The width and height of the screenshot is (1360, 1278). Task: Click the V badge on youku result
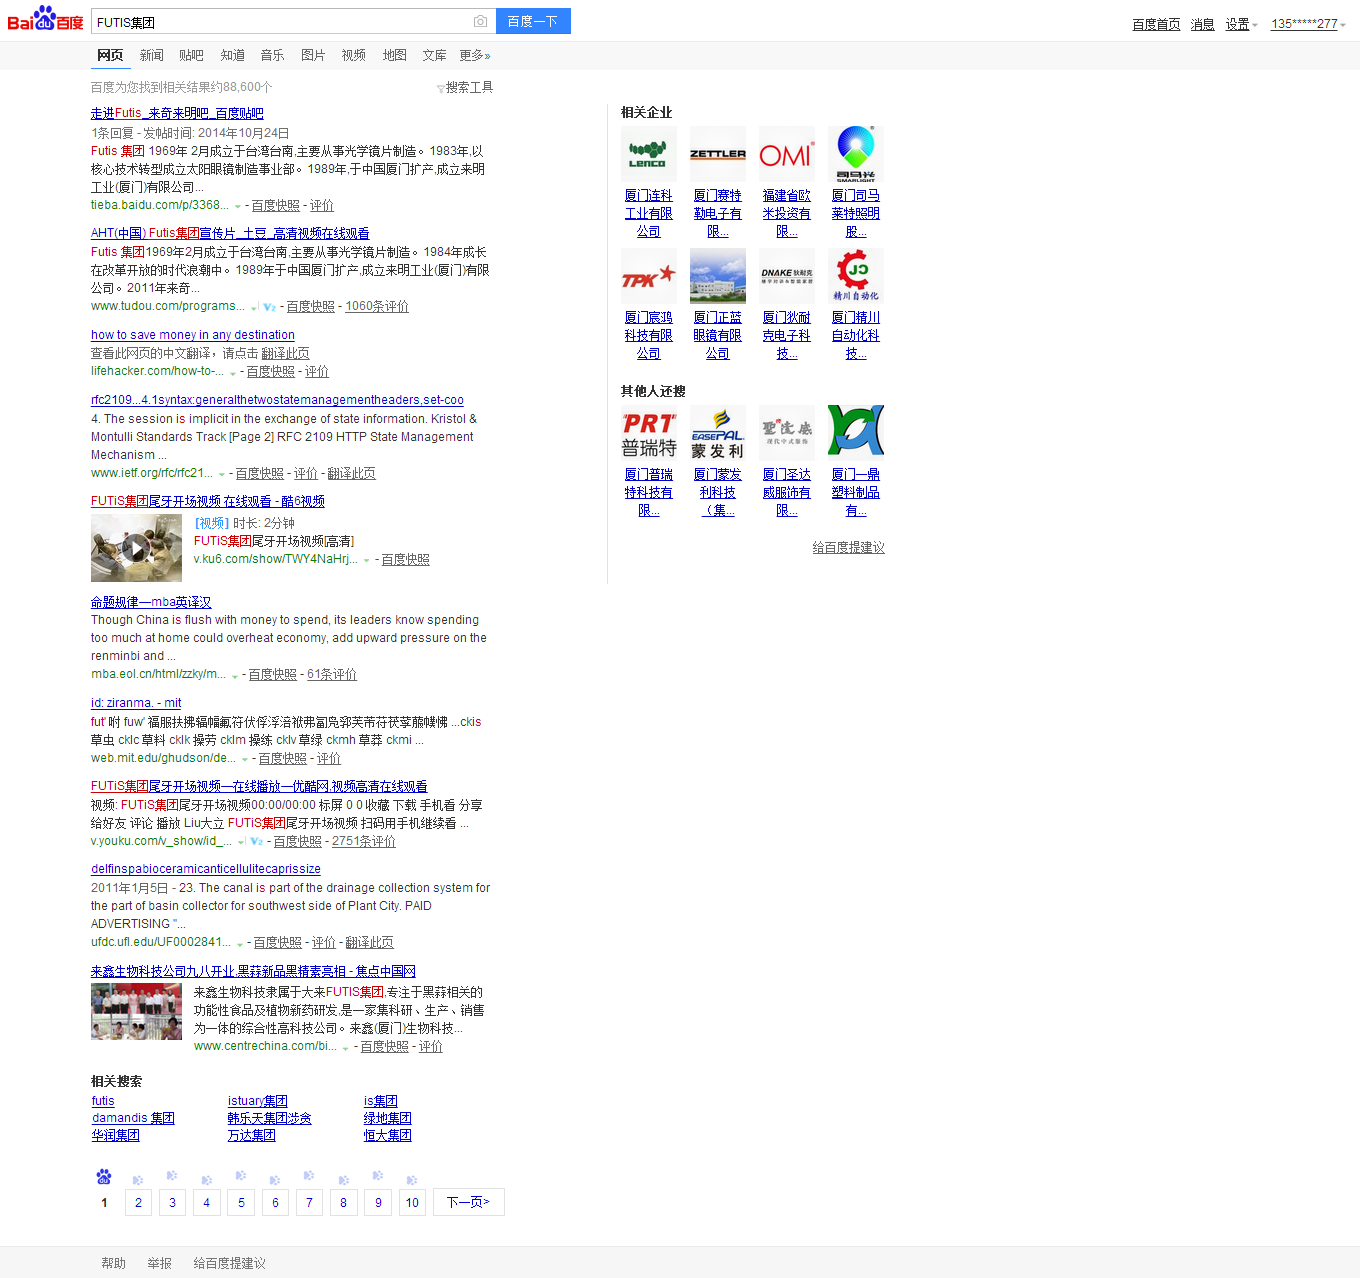point(257,842)
